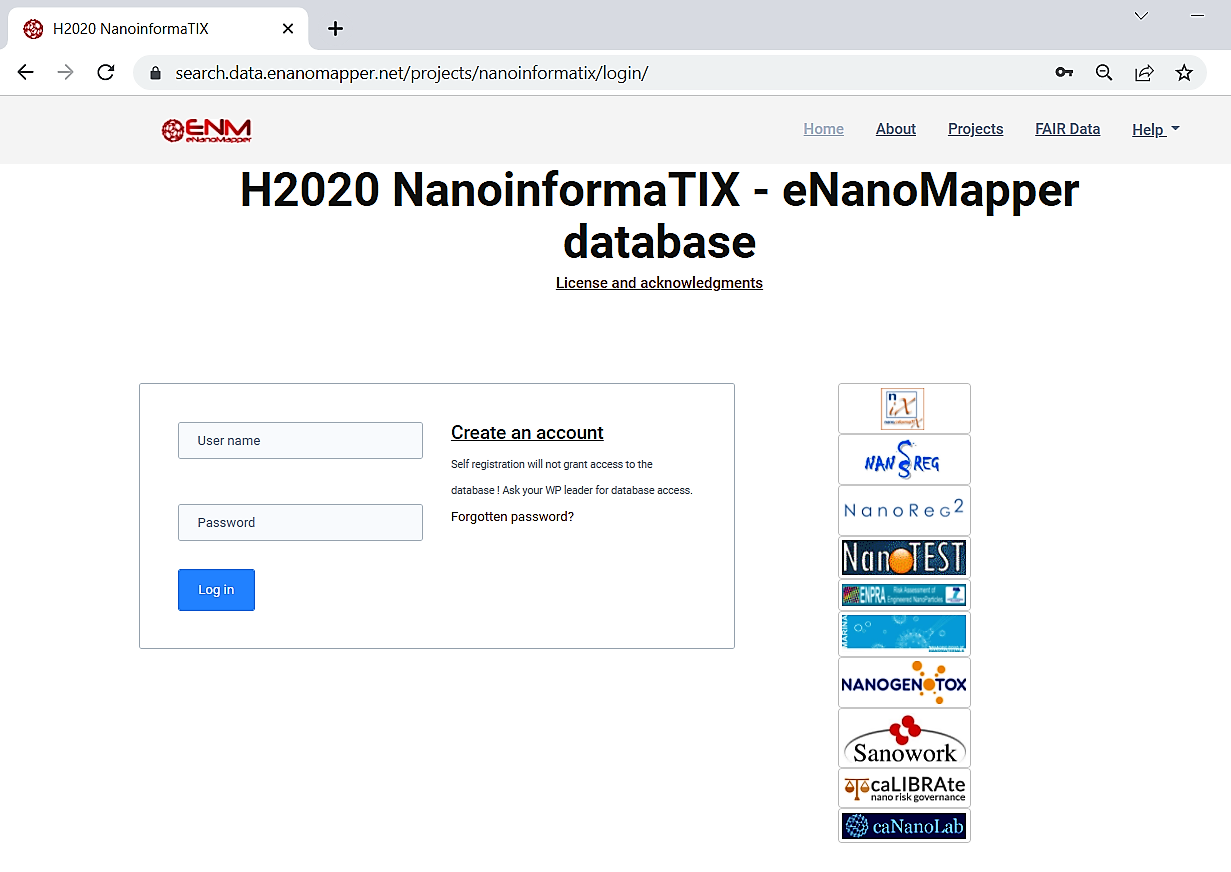View site info via padlock icon
Viewport: 1231px width, 872px height.
click(x=154, y=73)
